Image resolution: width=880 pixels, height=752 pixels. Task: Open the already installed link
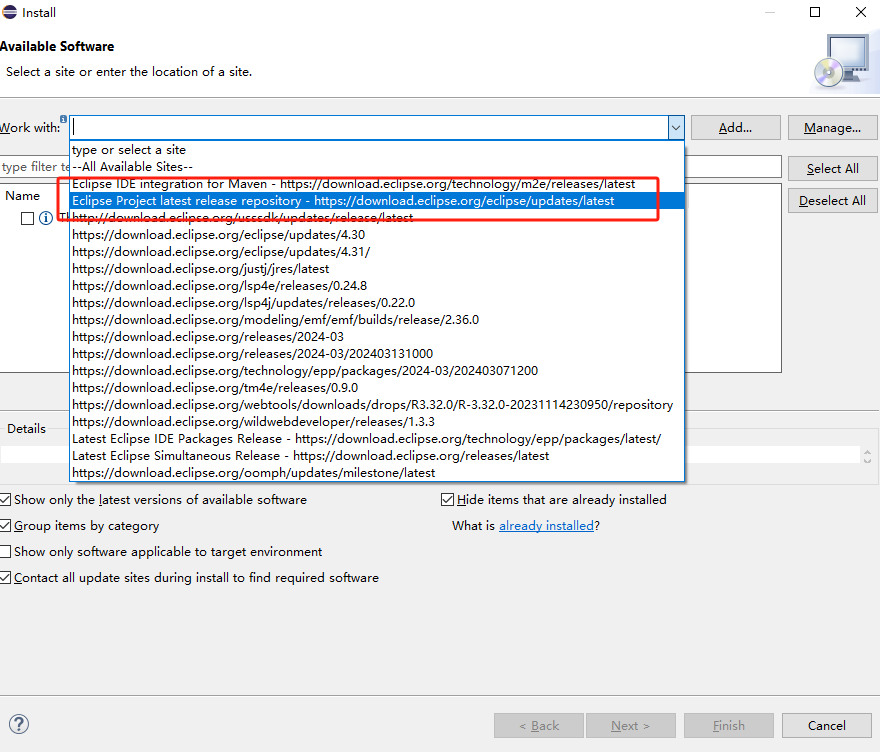(x=546, y=525)
